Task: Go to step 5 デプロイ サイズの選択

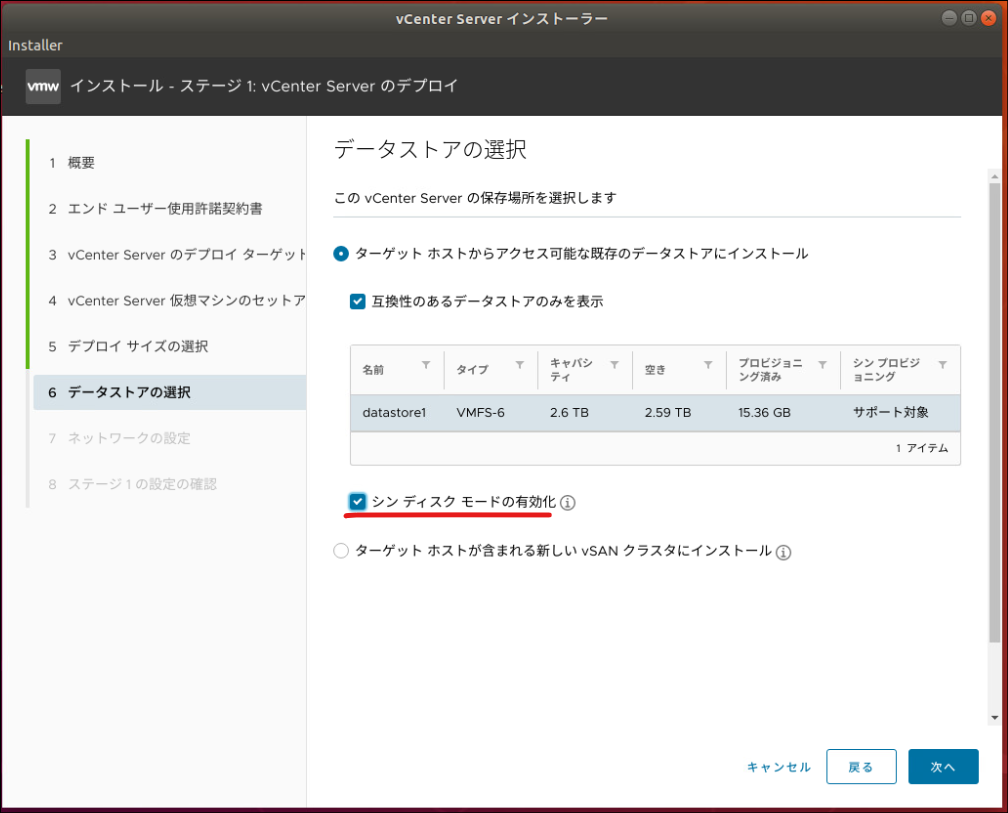Action: click(x=128, y=347)
